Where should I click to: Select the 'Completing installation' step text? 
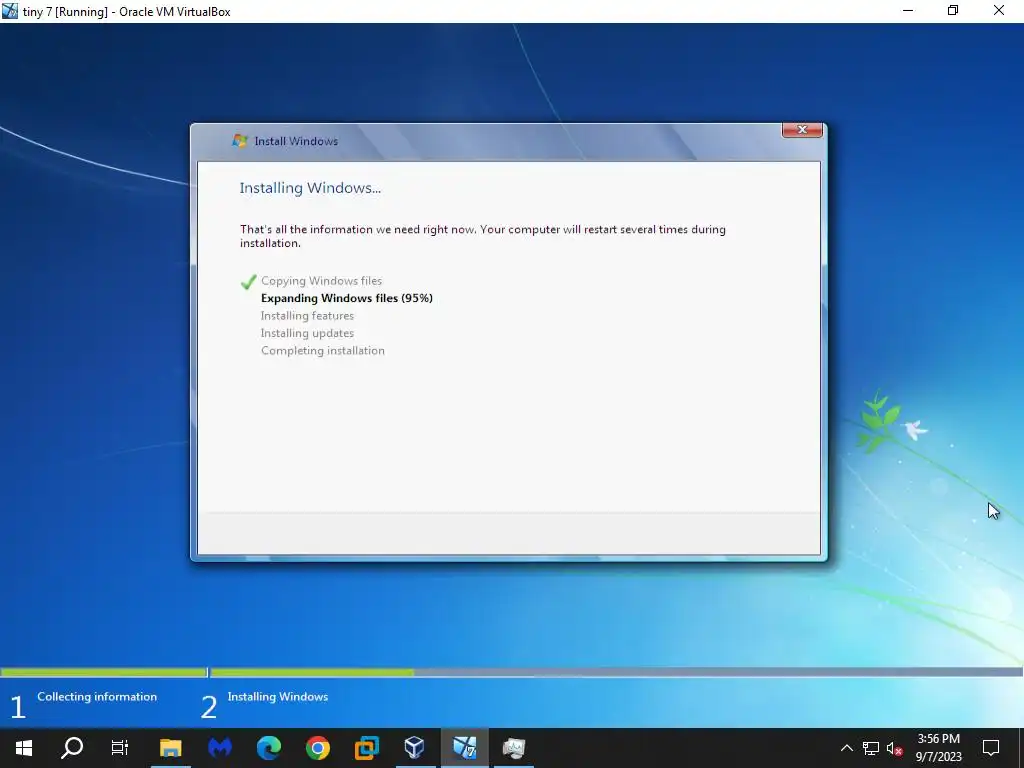[323, 351]
